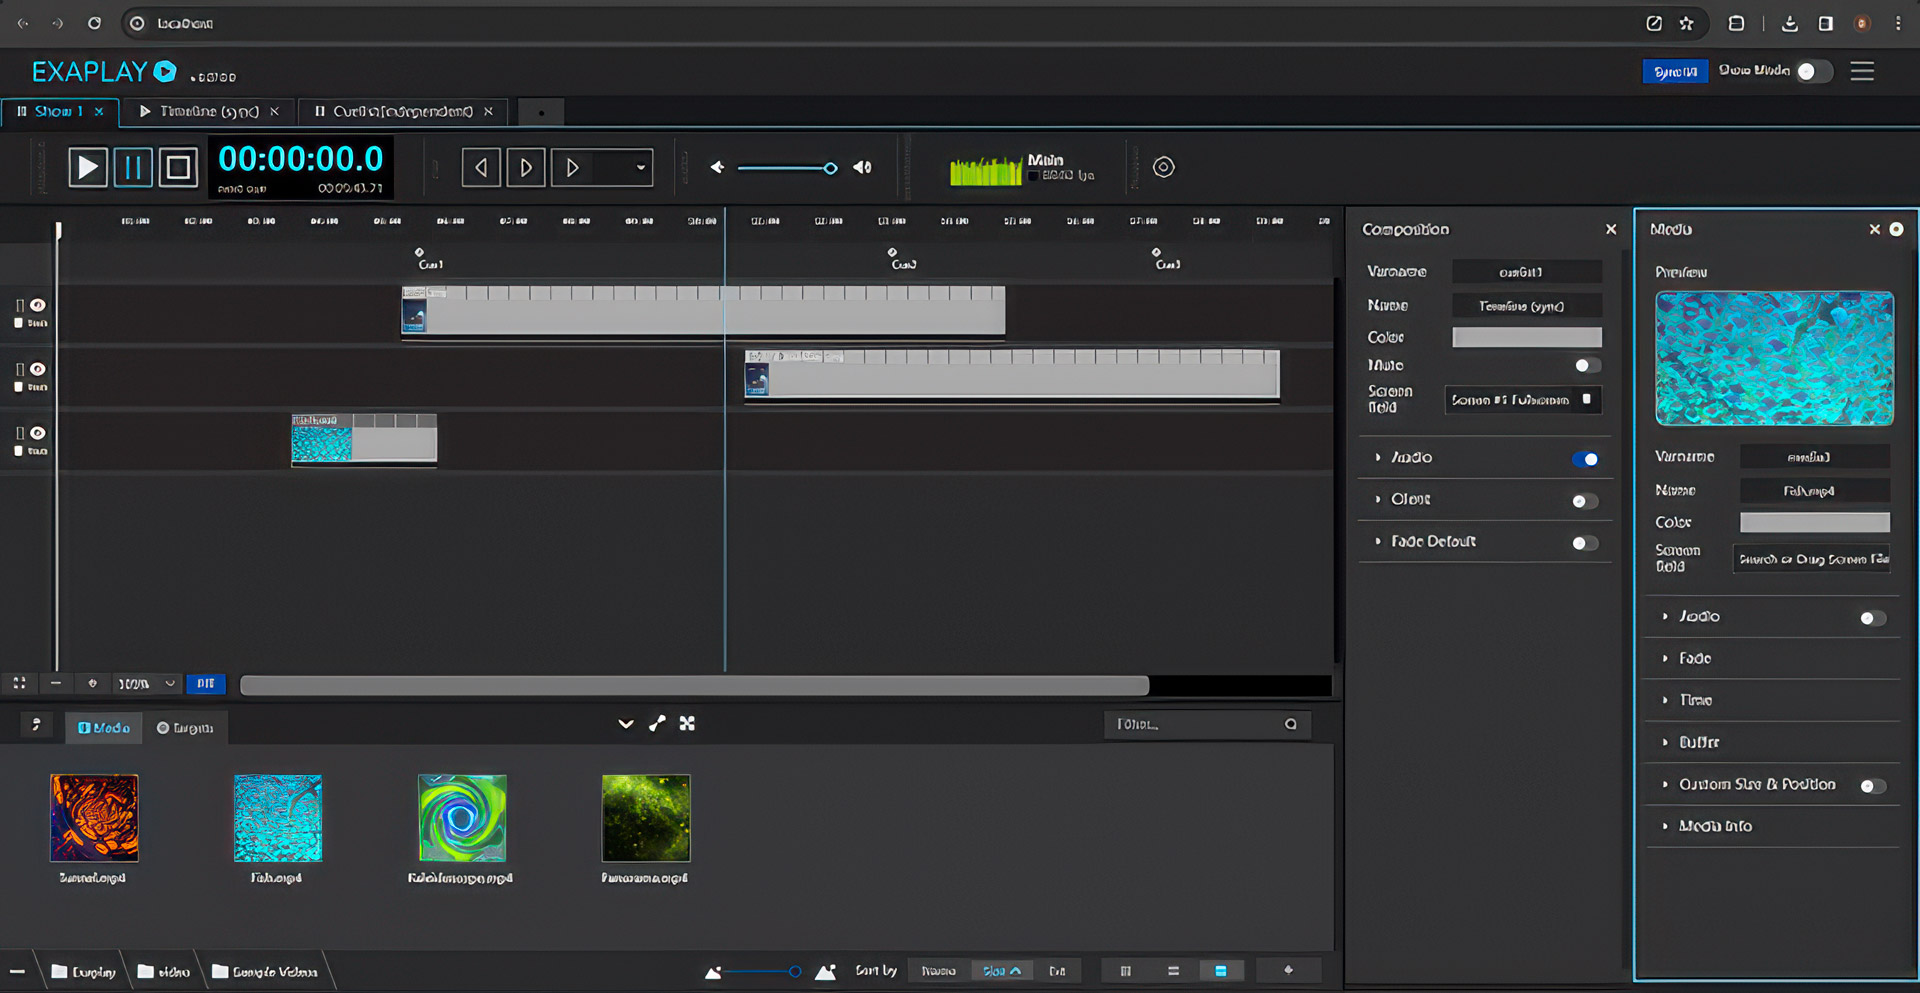
Task: Enable the Mute toggle in Composition panel
Action: [1586, 365]
